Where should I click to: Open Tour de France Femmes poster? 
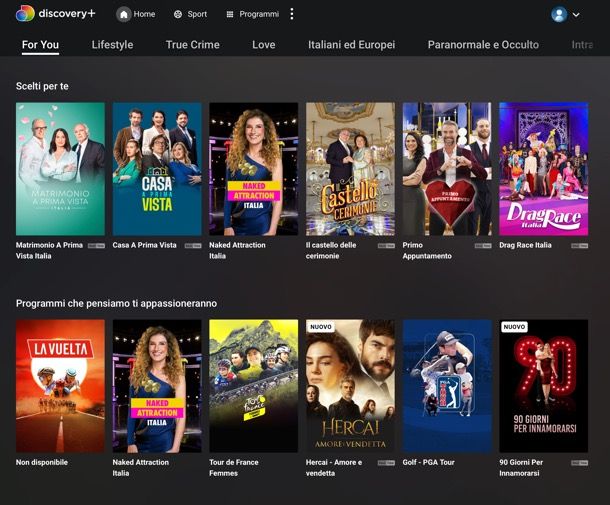click(x=254, y=386)
